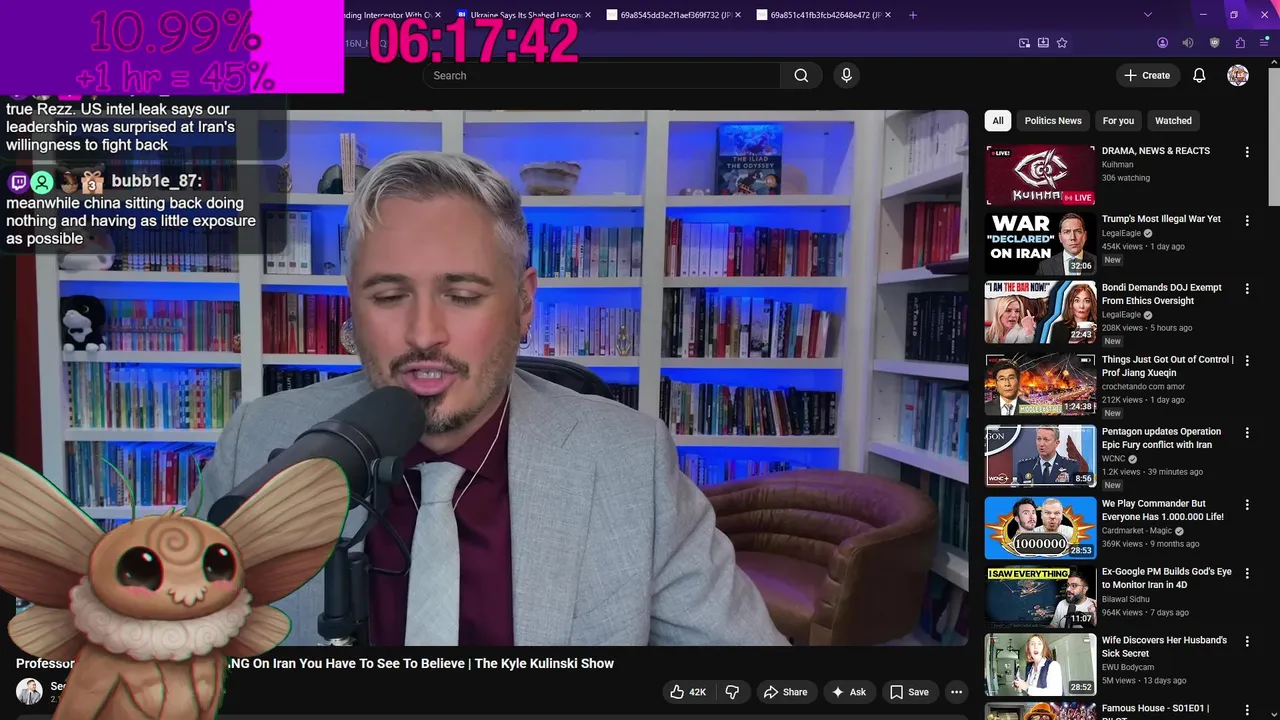Open YouTube notifications bell
Screen dimensions: 1280x720
click(x=1199, y=75)
